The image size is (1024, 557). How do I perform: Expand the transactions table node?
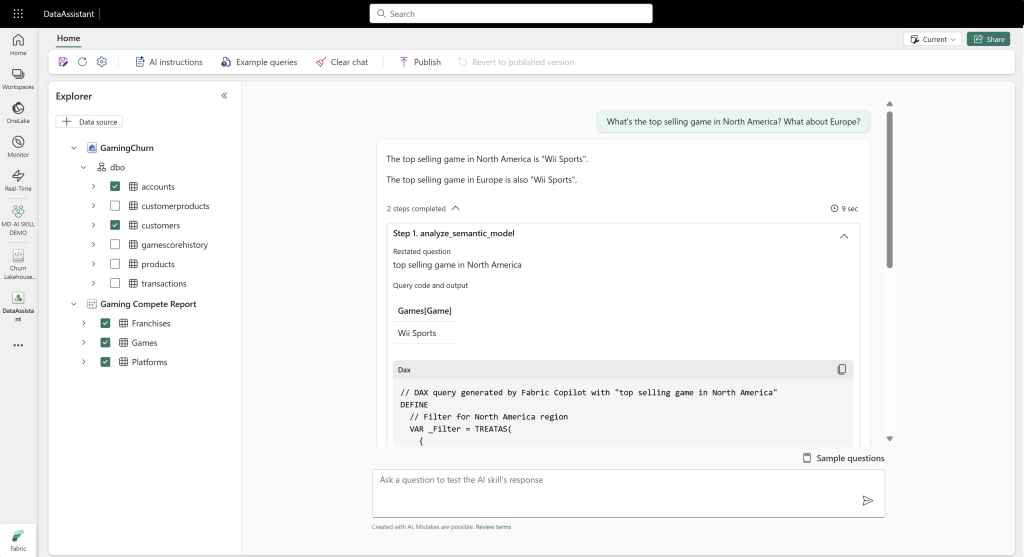tap(93, 283)
